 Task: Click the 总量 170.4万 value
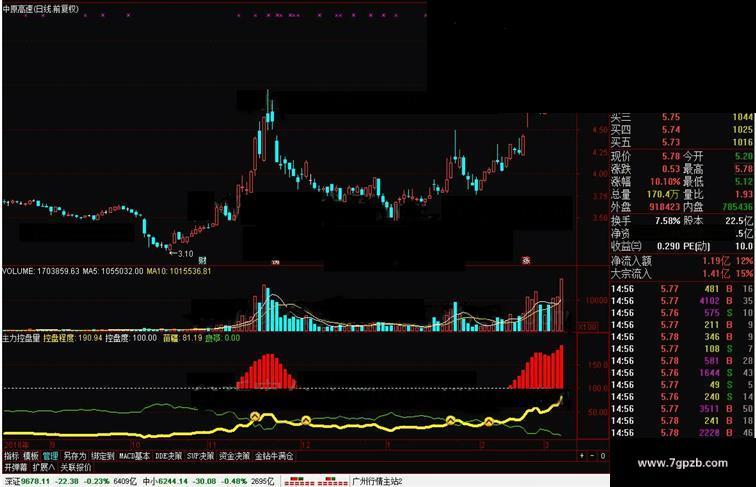click(663, 194)
